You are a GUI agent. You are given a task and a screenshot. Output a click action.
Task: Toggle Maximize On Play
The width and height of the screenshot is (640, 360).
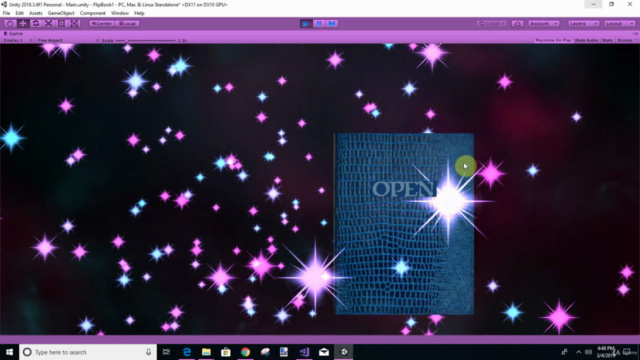(x=553, y=40)
